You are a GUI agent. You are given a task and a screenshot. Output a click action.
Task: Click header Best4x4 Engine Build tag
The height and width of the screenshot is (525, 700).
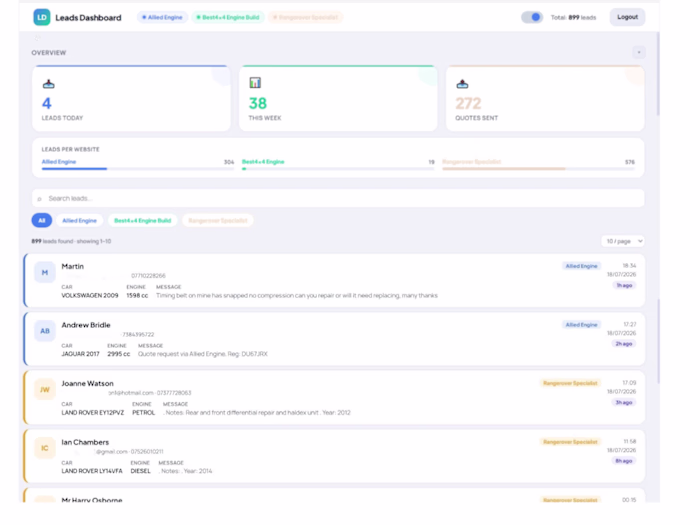coord(228,17)
